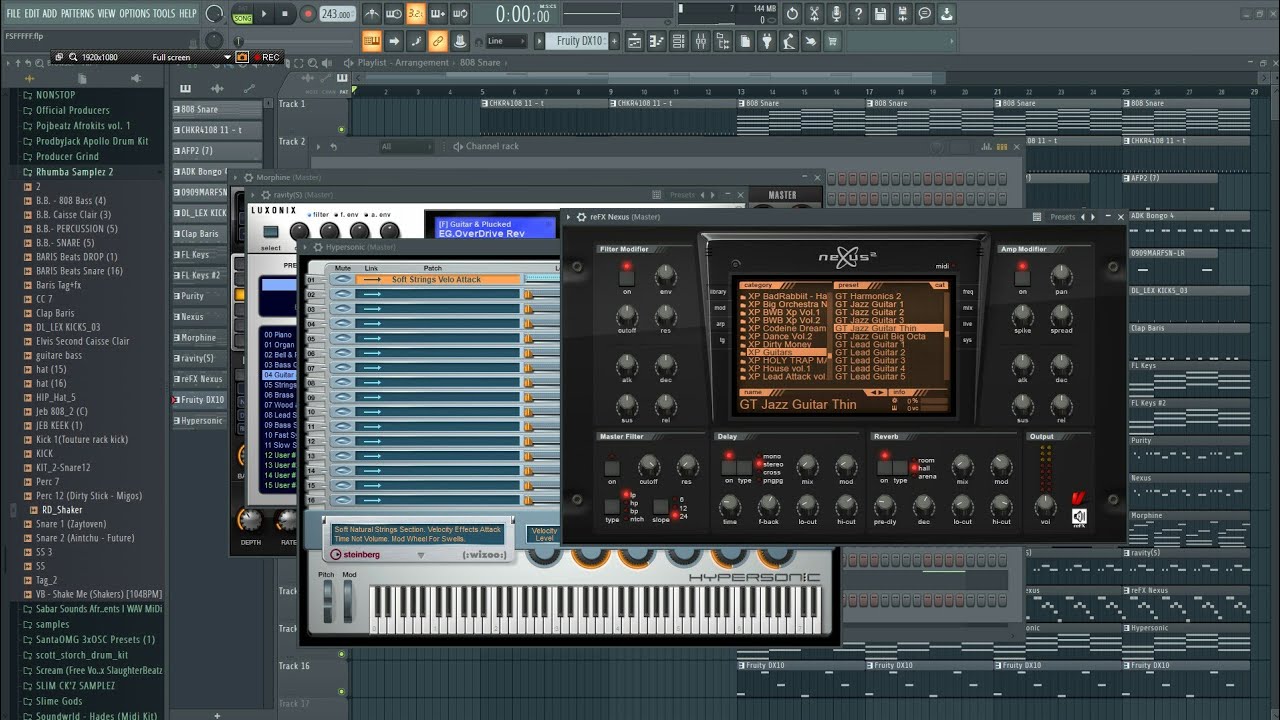This screenshot has height=720, width=1280.
Task: Open the ravity(S) window menu arrow
Action: pos(253,195)
